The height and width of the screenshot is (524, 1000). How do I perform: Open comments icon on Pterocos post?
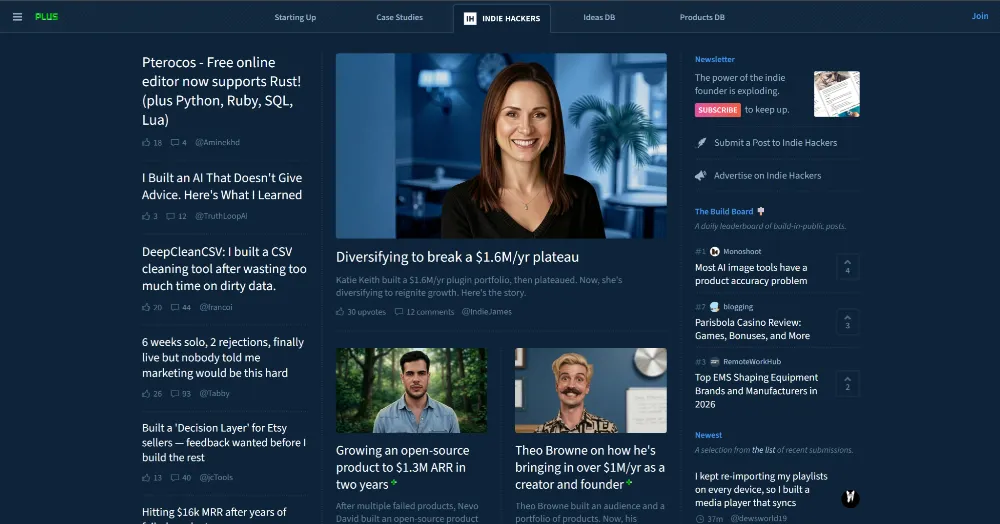175,143
